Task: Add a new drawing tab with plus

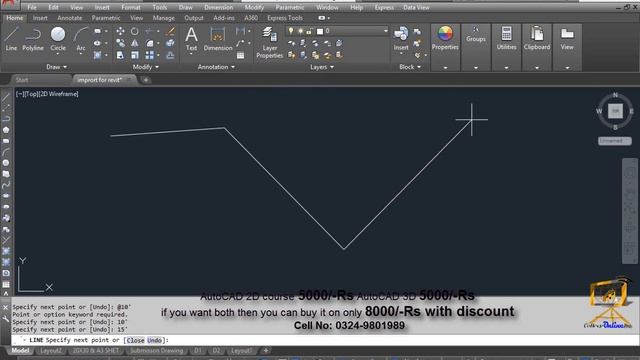Action: pyautogui.click(x=146, y=80)
